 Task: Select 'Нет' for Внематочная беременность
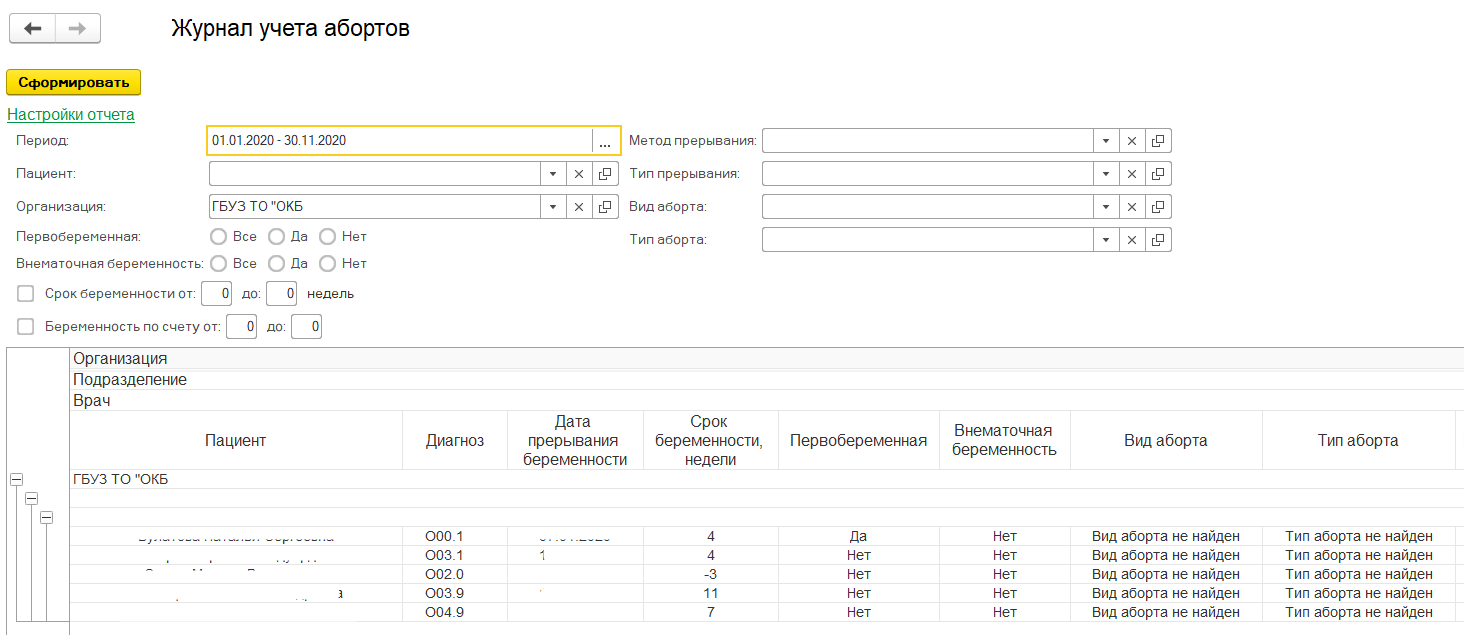[327, 264]
